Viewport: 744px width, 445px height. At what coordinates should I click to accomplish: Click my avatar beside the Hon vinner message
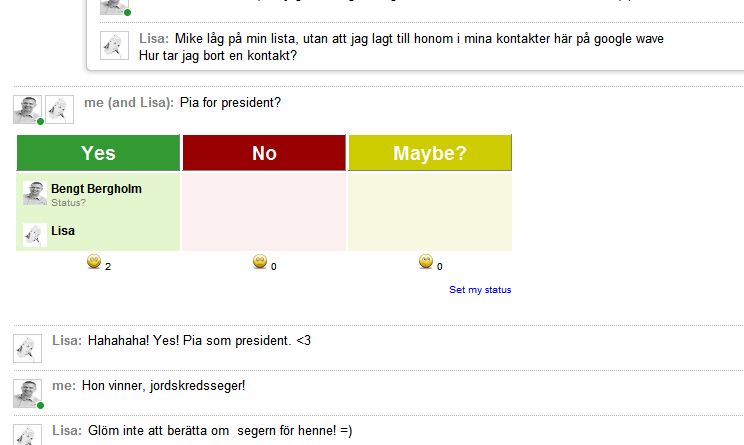click(27, 393)
